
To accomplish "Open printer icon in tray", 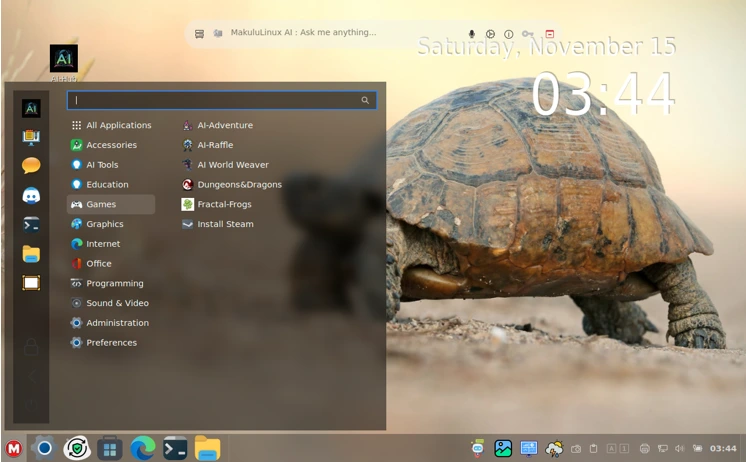I will click(645, 448).
